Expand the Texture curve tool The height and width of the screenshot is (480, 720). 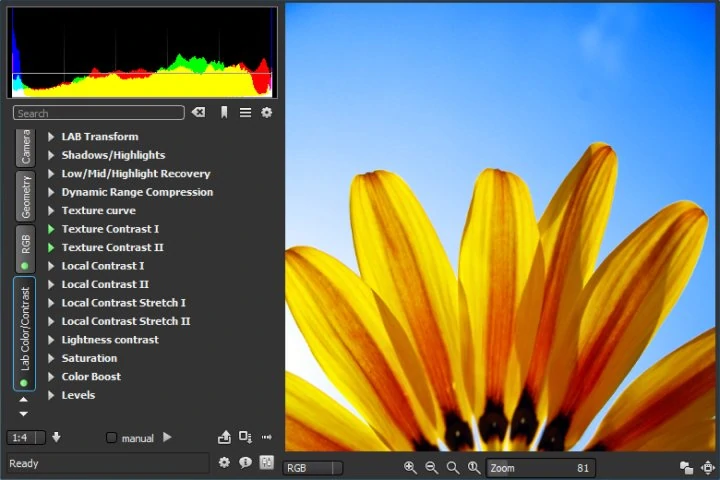click(51, 210)
